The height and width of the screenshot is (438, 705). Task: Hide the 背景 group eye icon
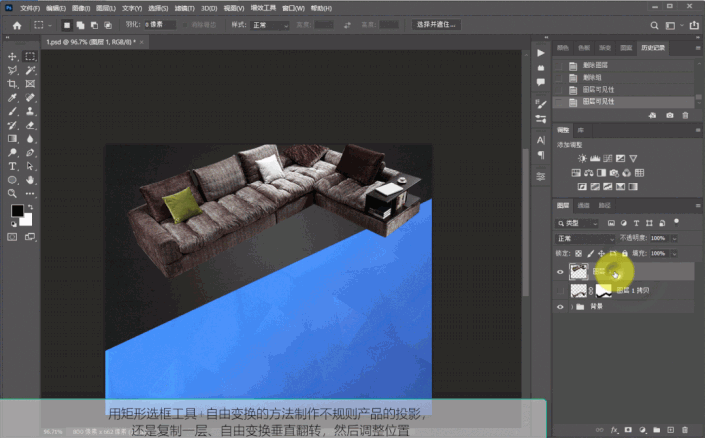pos(560,307)
